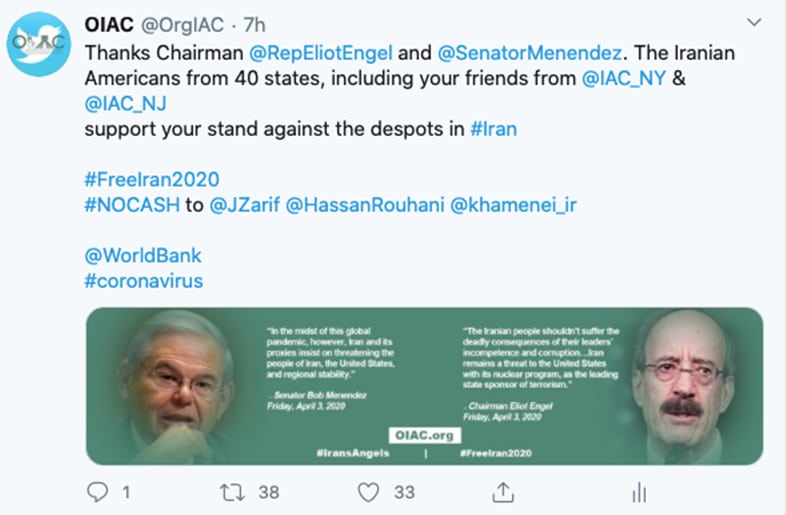Go to the @HassanRouhani profile
This screenshot has width=786, height=515.
pyautogui.click(x=365, y=205)
